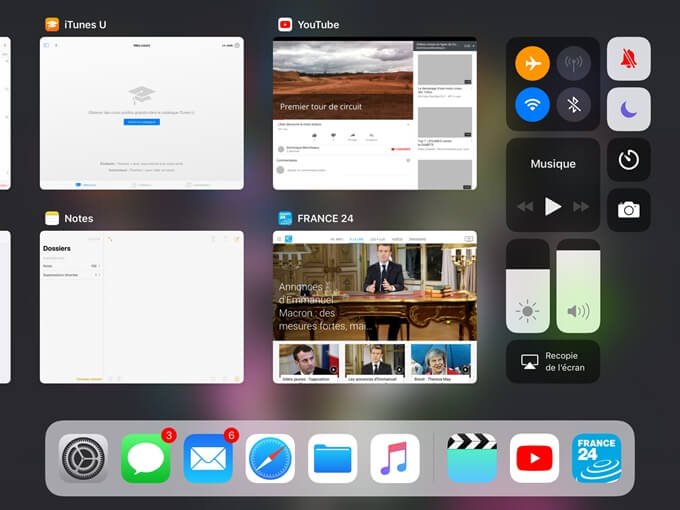
Task: Tap the FRANCE 24 app icon above card
Action: [285, 218]
